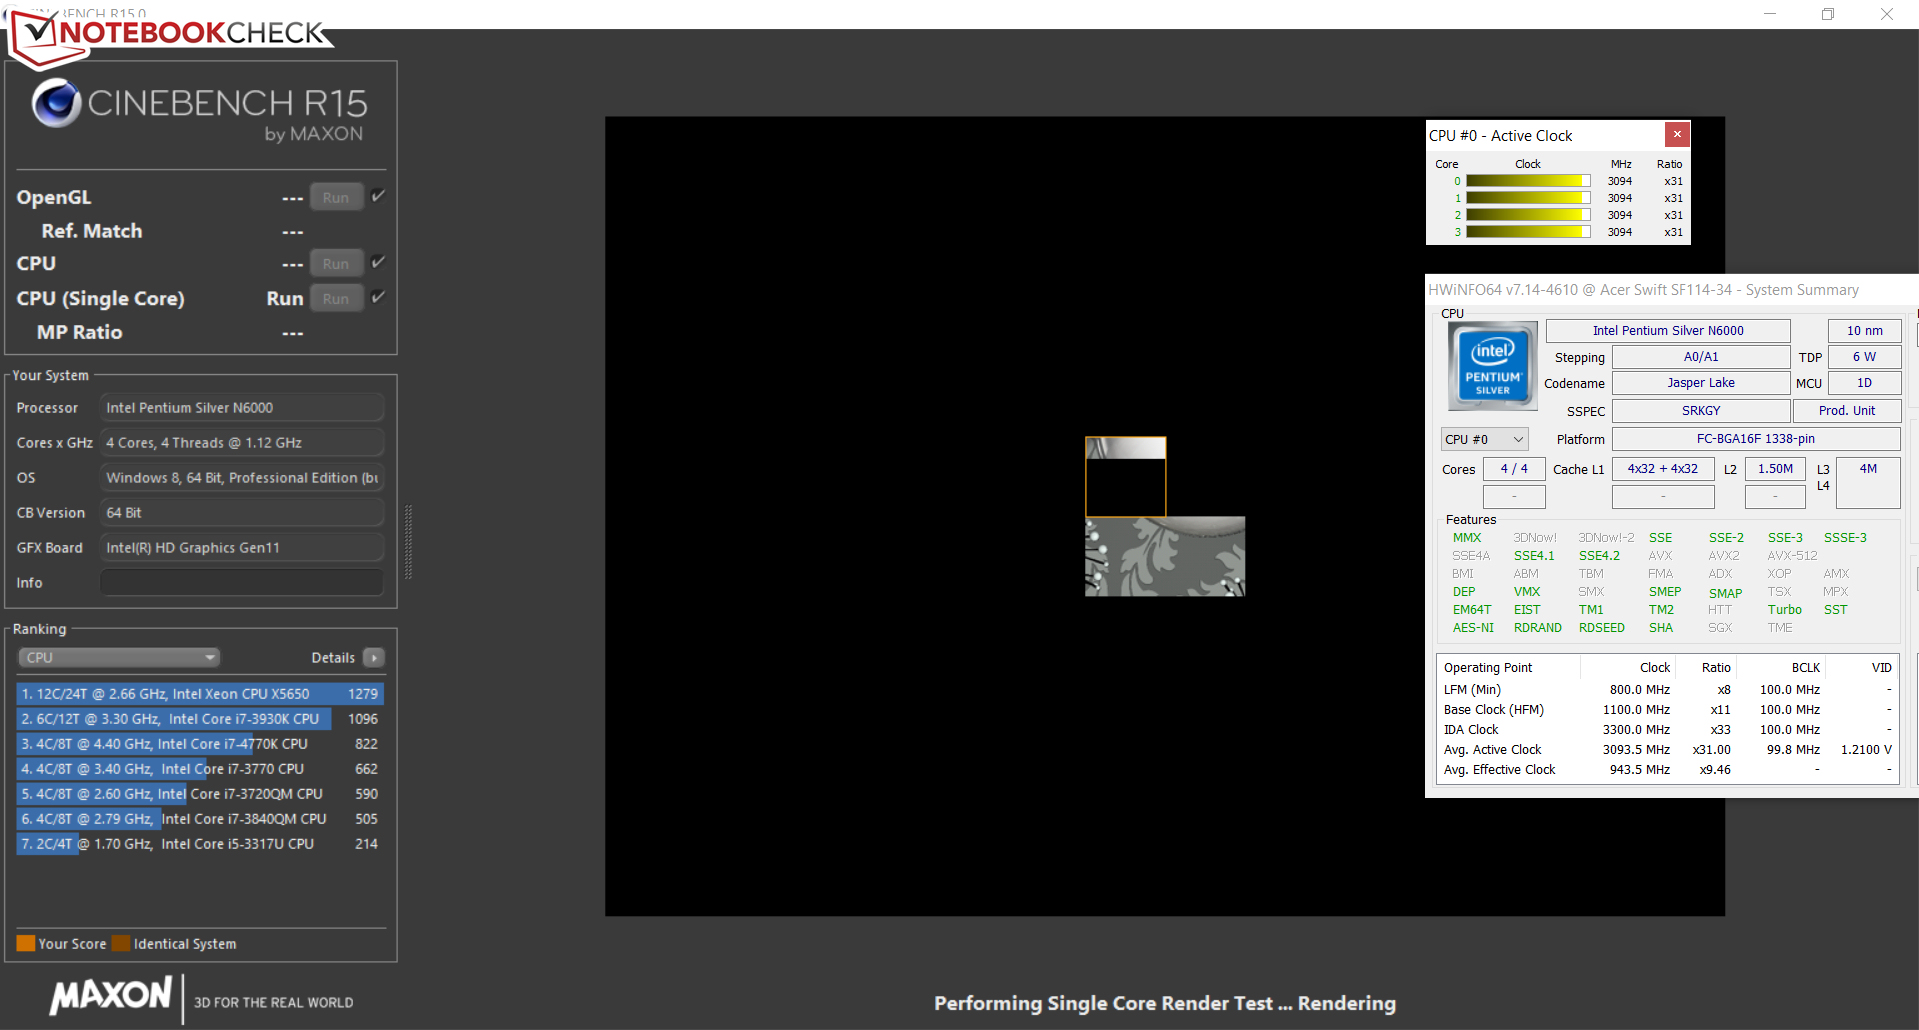The width and height of the screenshot is (1919, 1030).
Task: Click the OS field showing Windows 8
Action: [x=242, y=477]
